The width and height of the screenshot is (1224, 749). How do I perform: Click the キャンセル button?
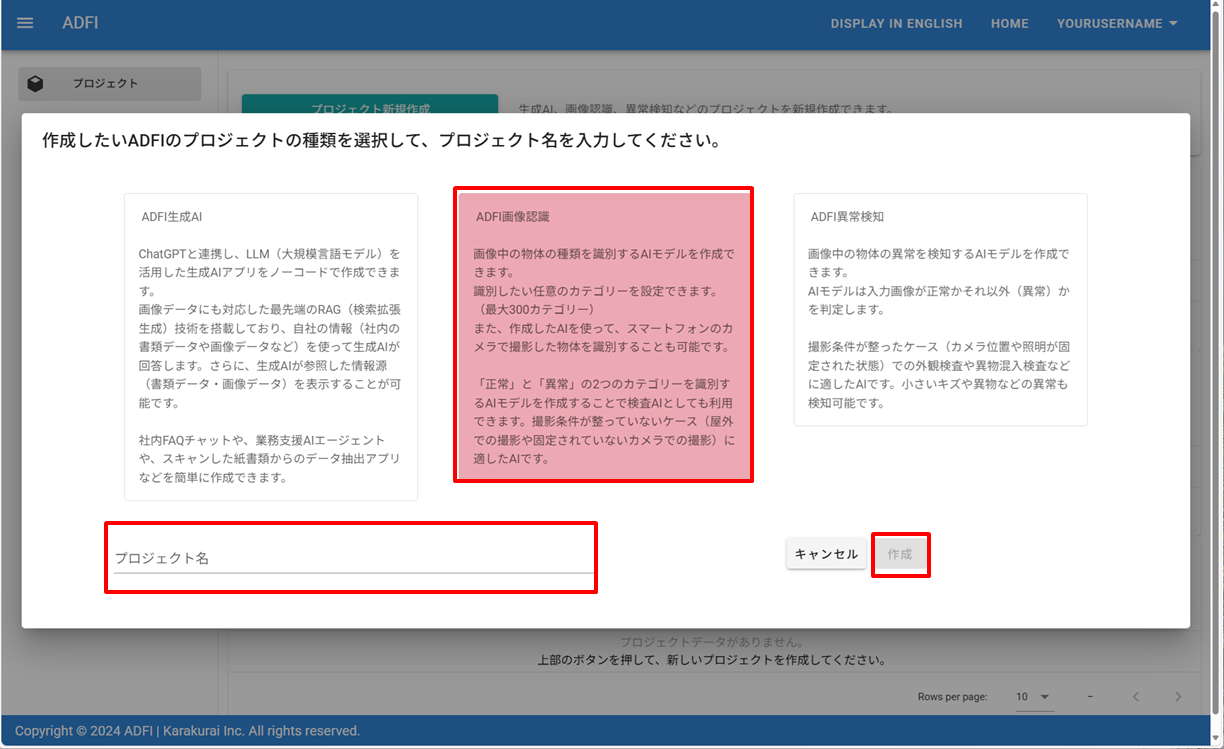tap(826, 554)
